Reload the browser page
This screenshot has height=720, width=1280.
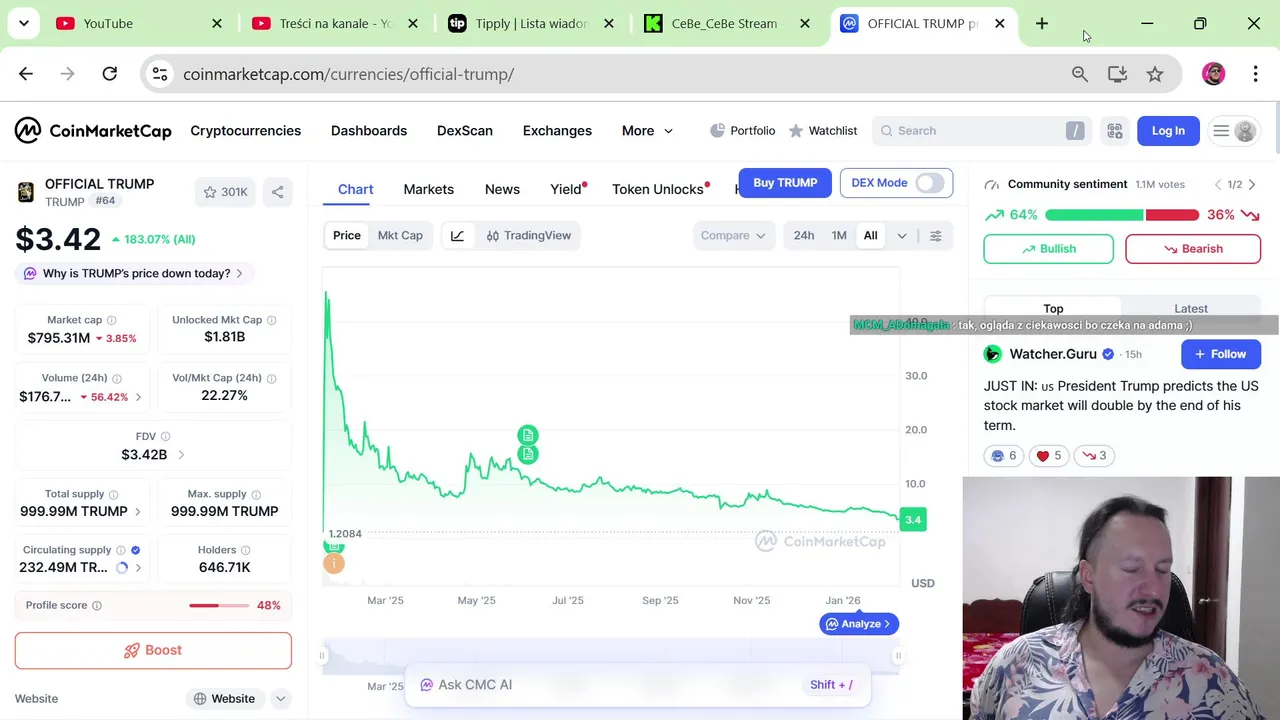click(x=110, y=74)
